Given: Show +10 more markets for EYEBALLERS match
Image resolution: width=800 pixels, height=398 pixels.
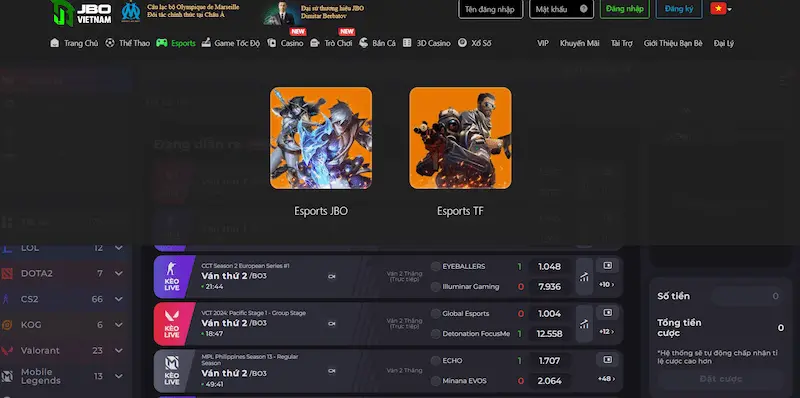Looking at the screenshot, I should (607, 285).
